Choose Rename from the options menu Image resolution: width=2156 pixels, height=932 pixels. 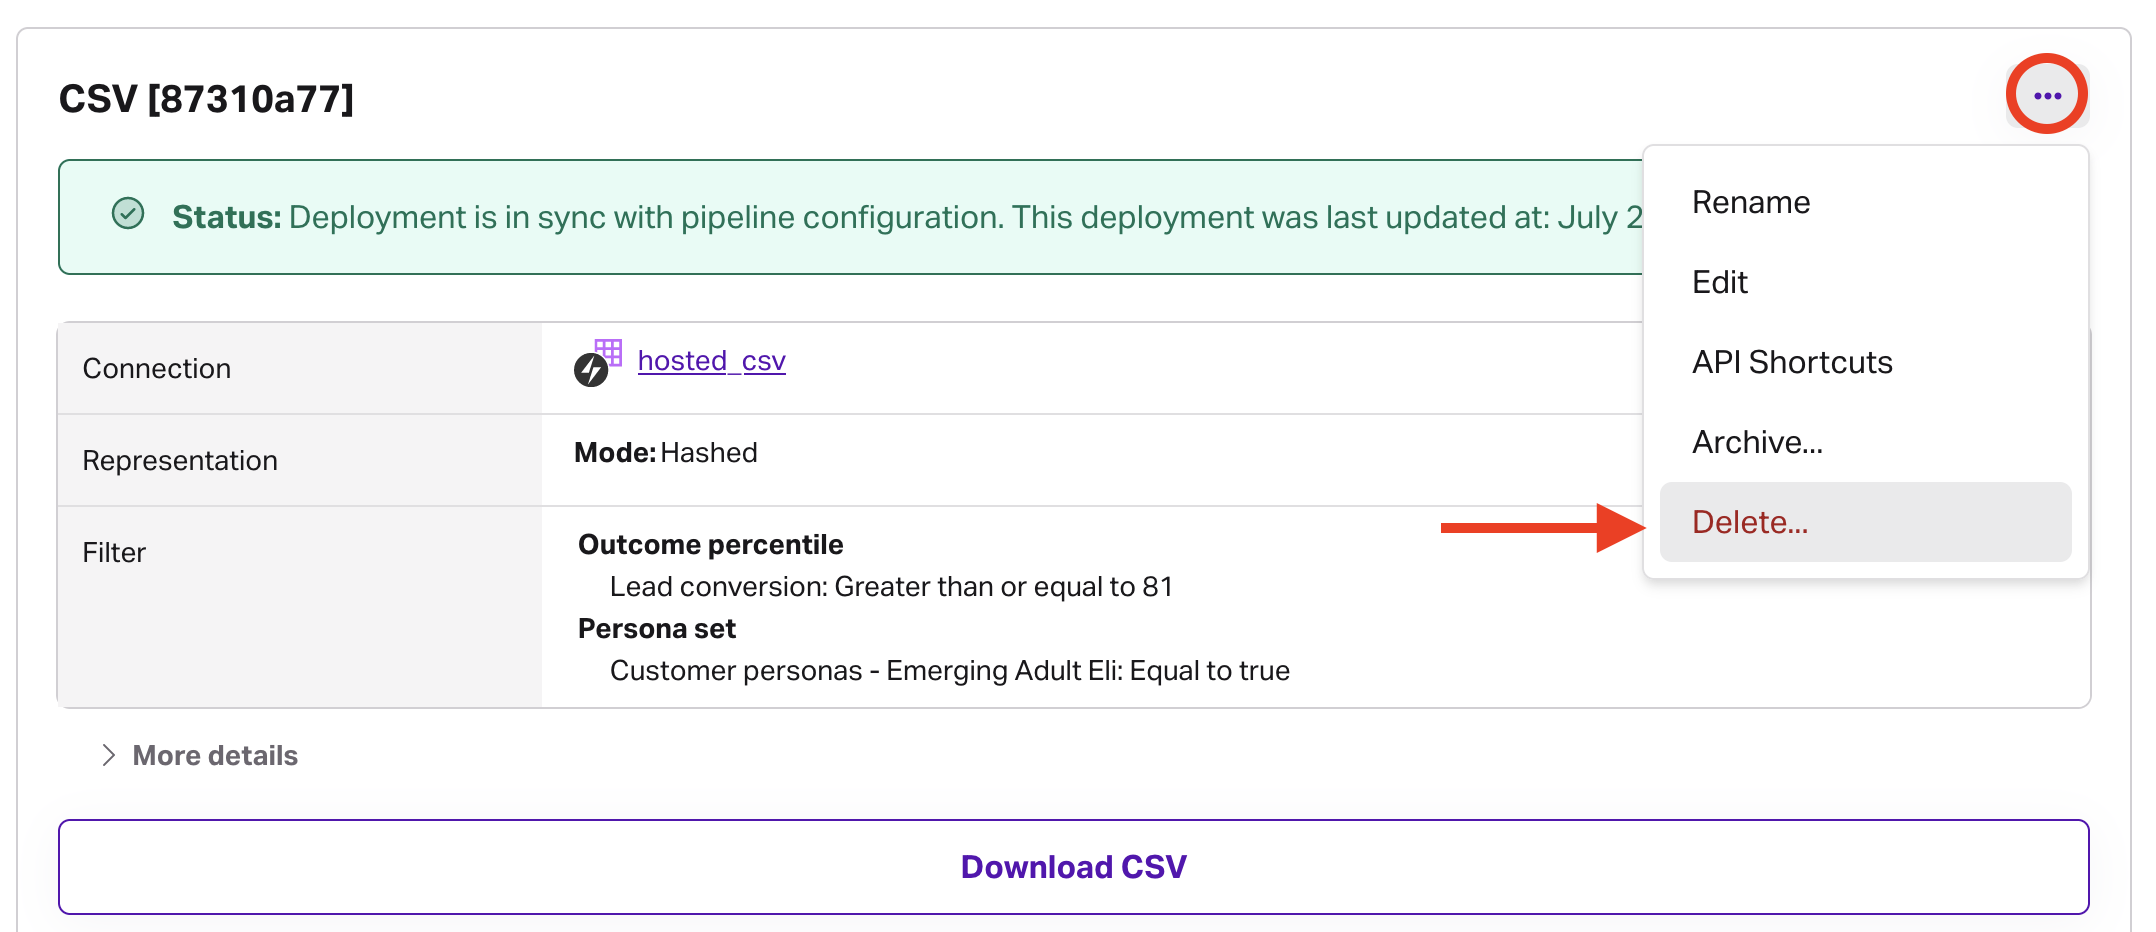coord(1751,202)
